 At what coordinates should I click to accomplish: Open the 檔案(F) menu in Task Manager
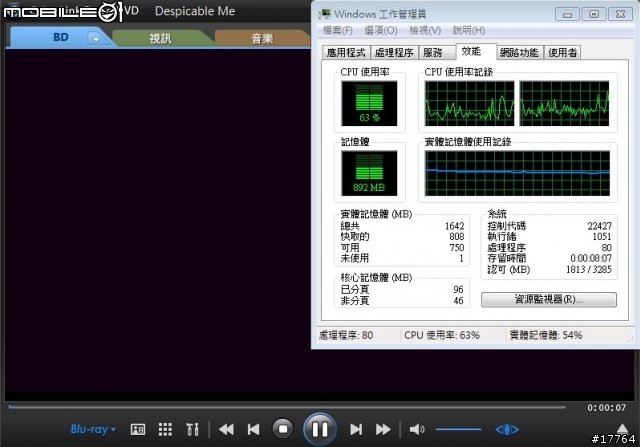338,30
